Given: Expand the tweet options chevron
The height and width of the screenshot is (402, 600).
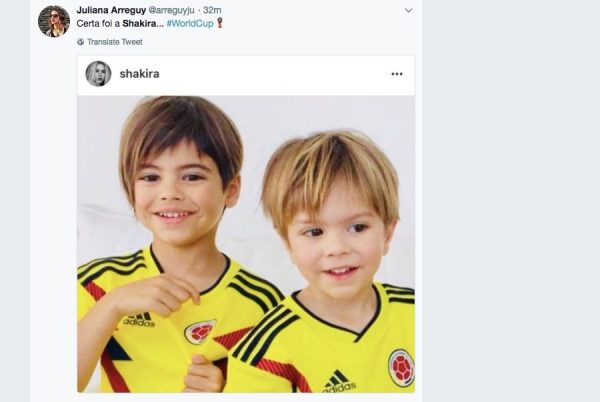Looking at the screenshot, I should (x=408, y=11).
